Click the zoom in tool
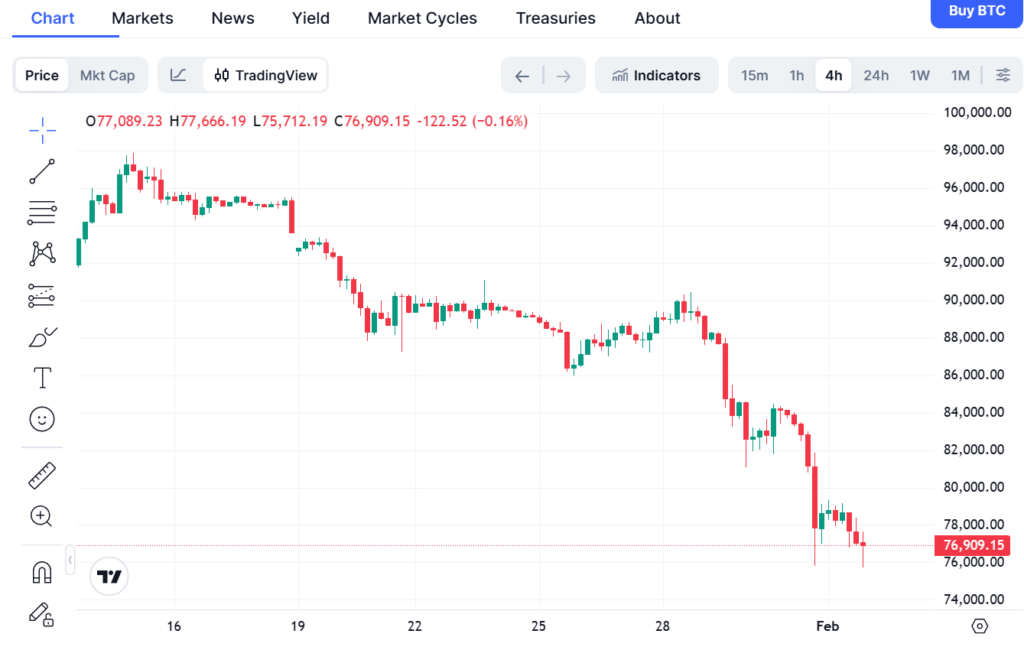 [x=42, y=516]
